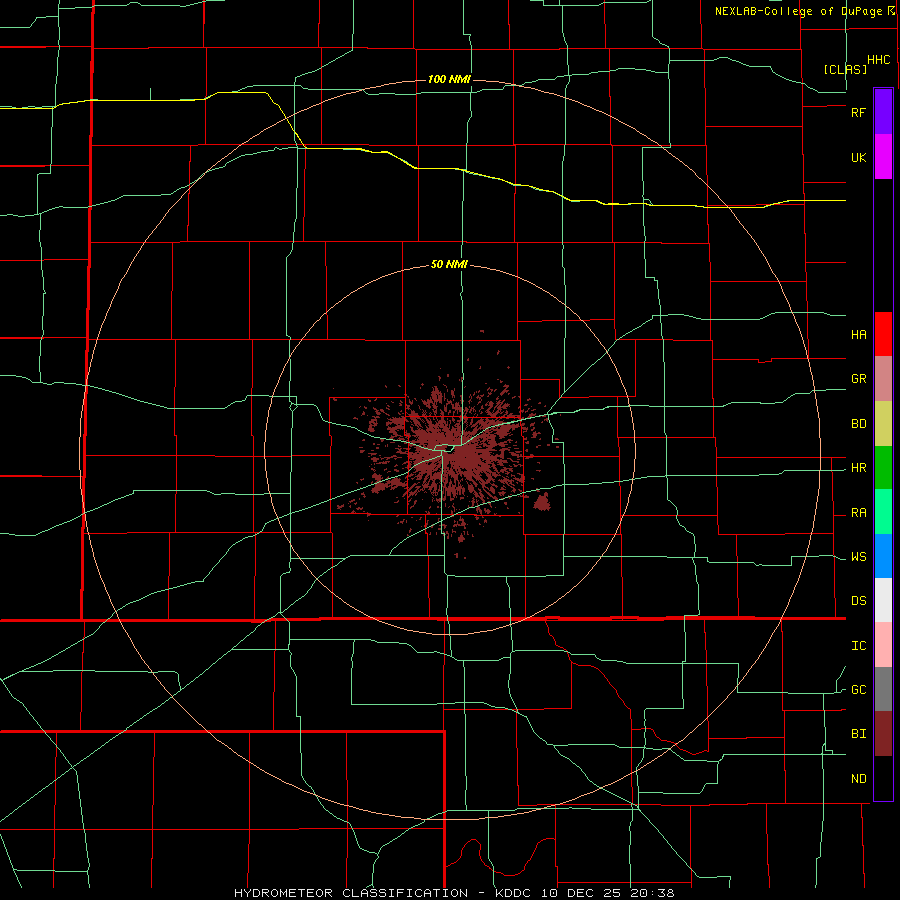The width and height of the screenshot is (900, 900).
Task: Click the GC legend label text
Action: [x=859, y=690]
